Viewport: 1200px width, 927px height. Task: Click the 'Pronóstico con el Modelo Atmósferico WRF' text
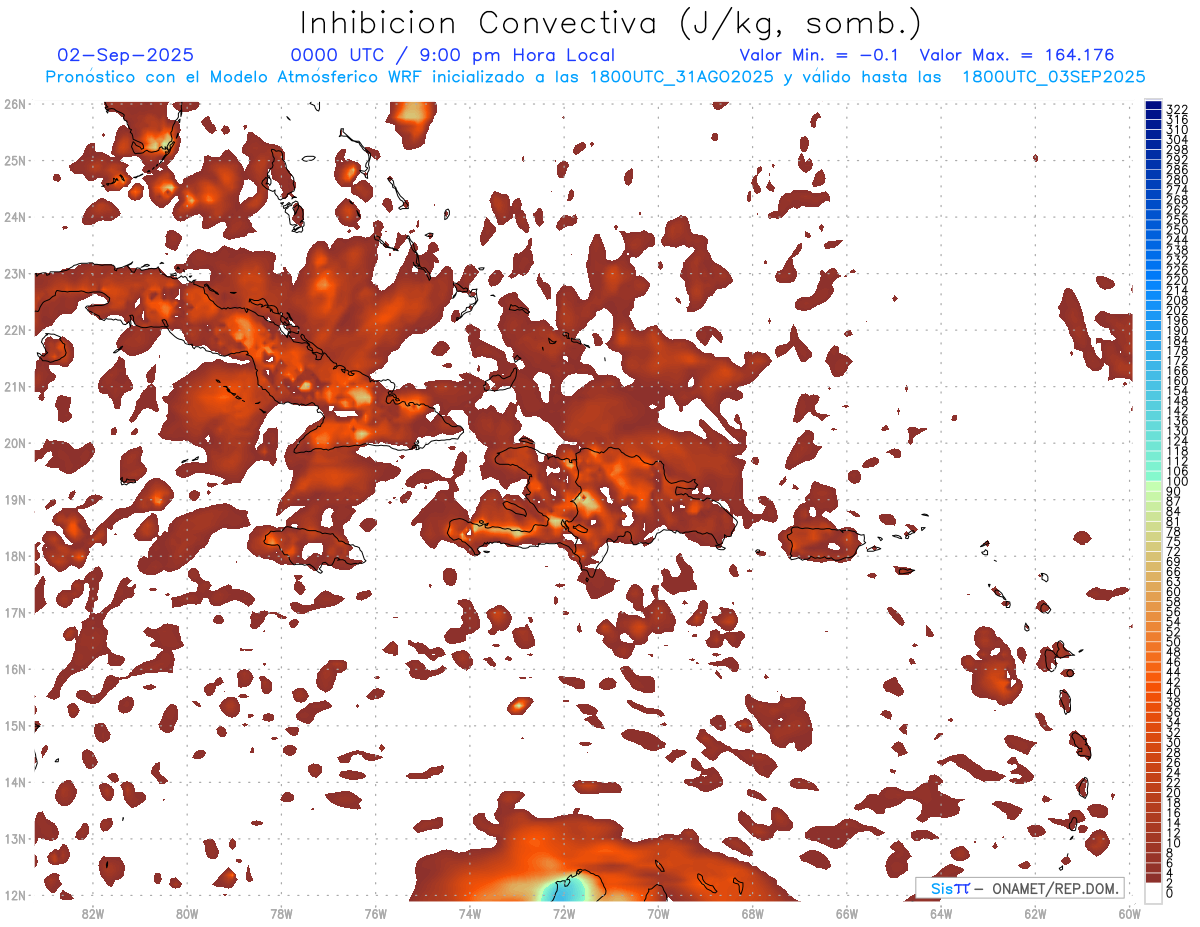coord(235,77)
